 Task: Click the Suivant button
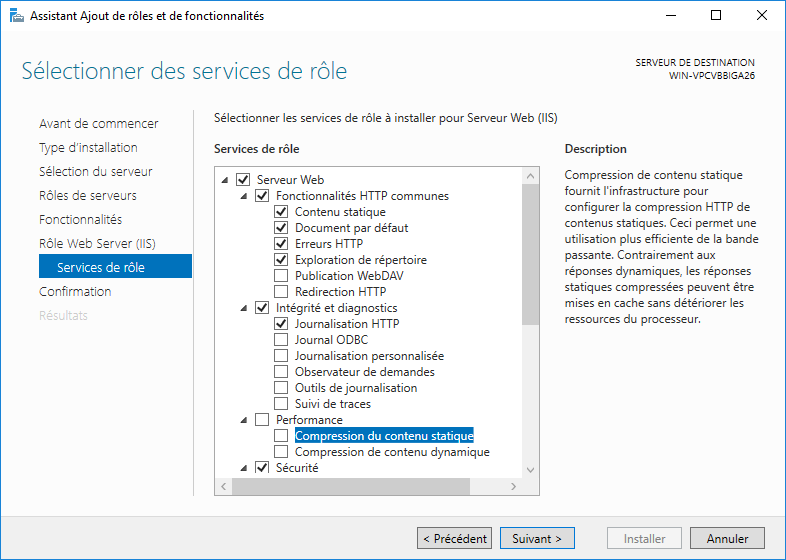tap(537, 539)
